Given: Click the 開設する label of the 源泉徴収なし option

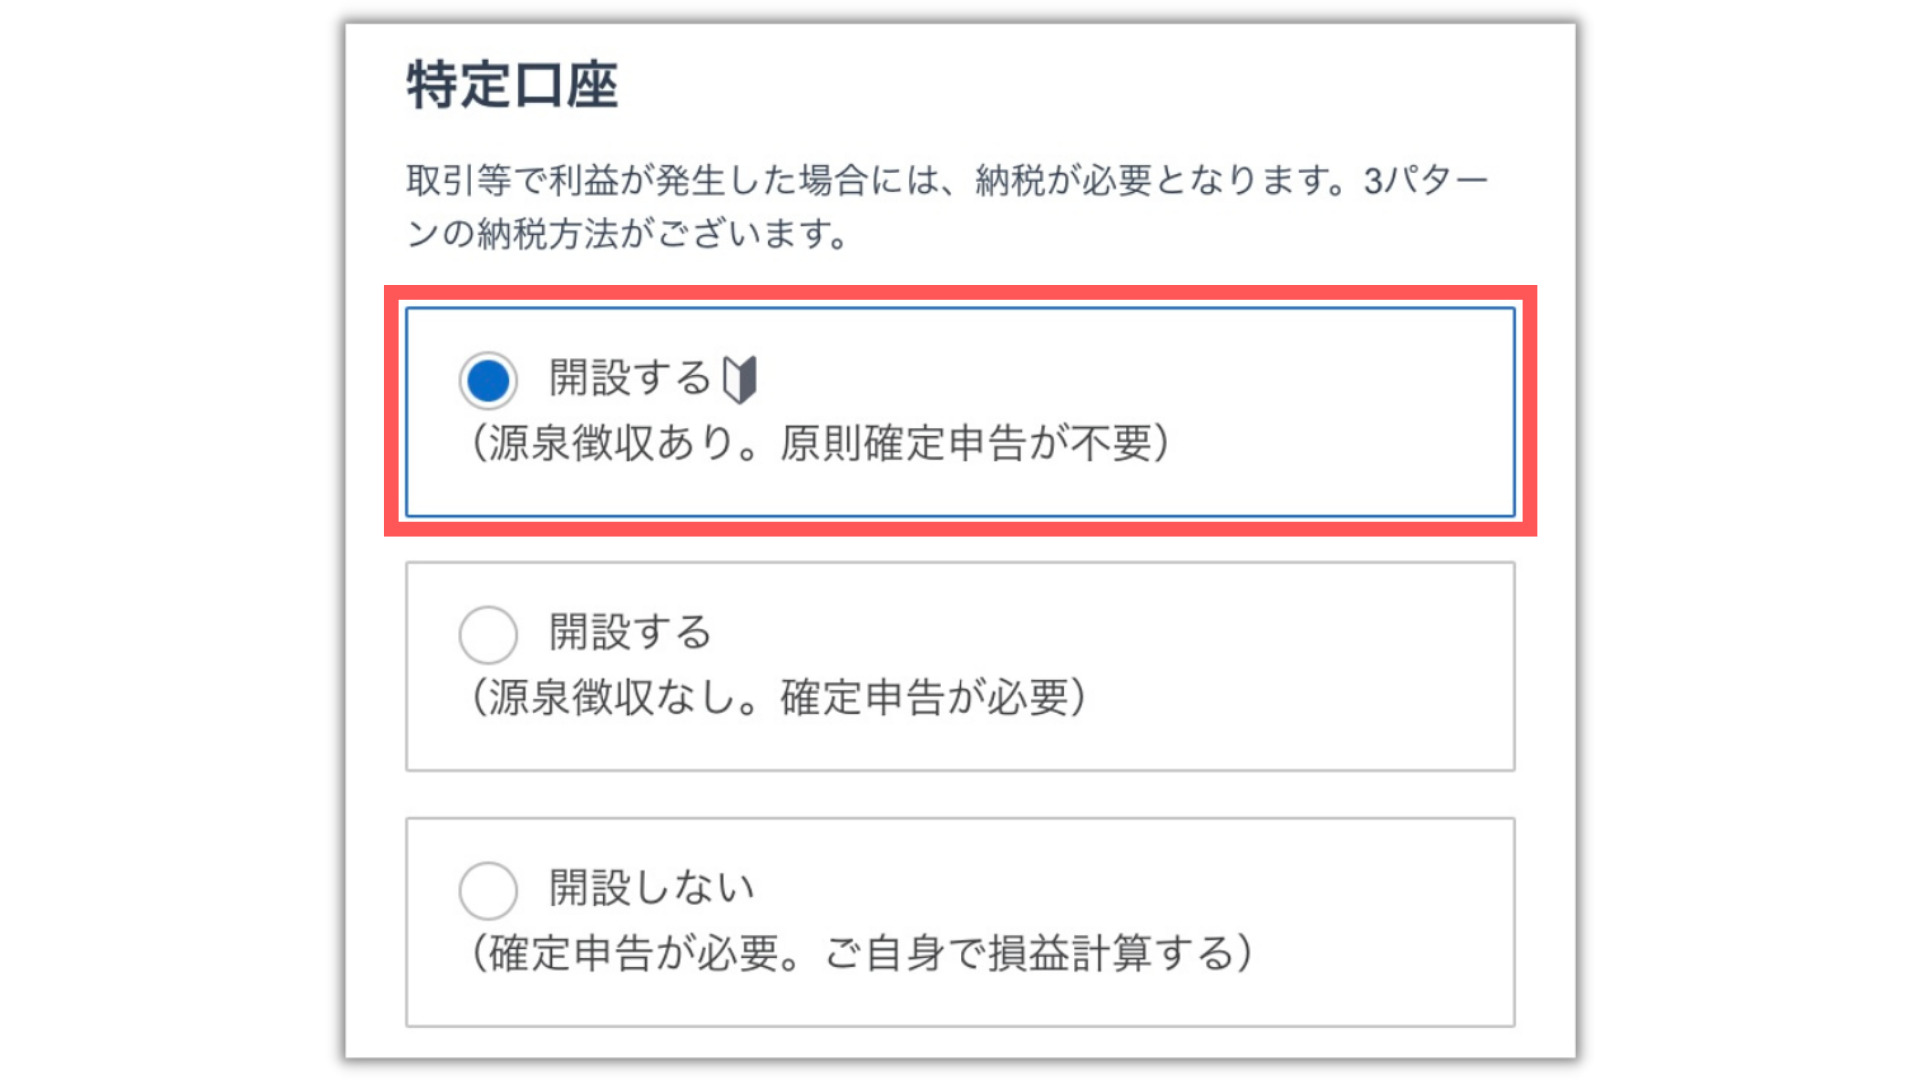Looking at the screenshot, I should click(x=630, y=633).
